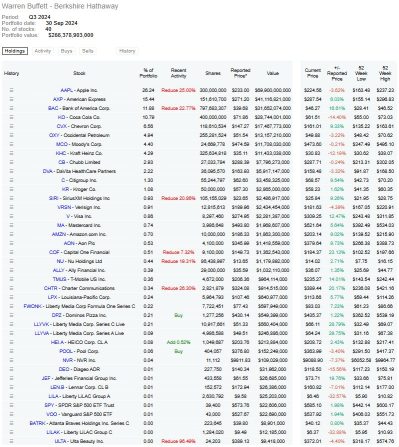Open the History tab

click(x=127, y=51)
